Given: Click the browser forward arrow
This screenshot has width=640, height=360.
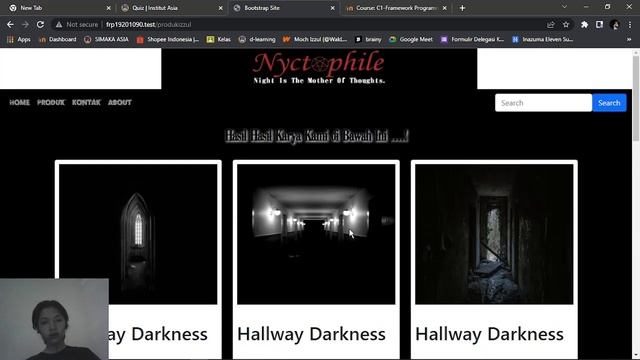Looking at the screenshot, I should (x=25, y=24).
